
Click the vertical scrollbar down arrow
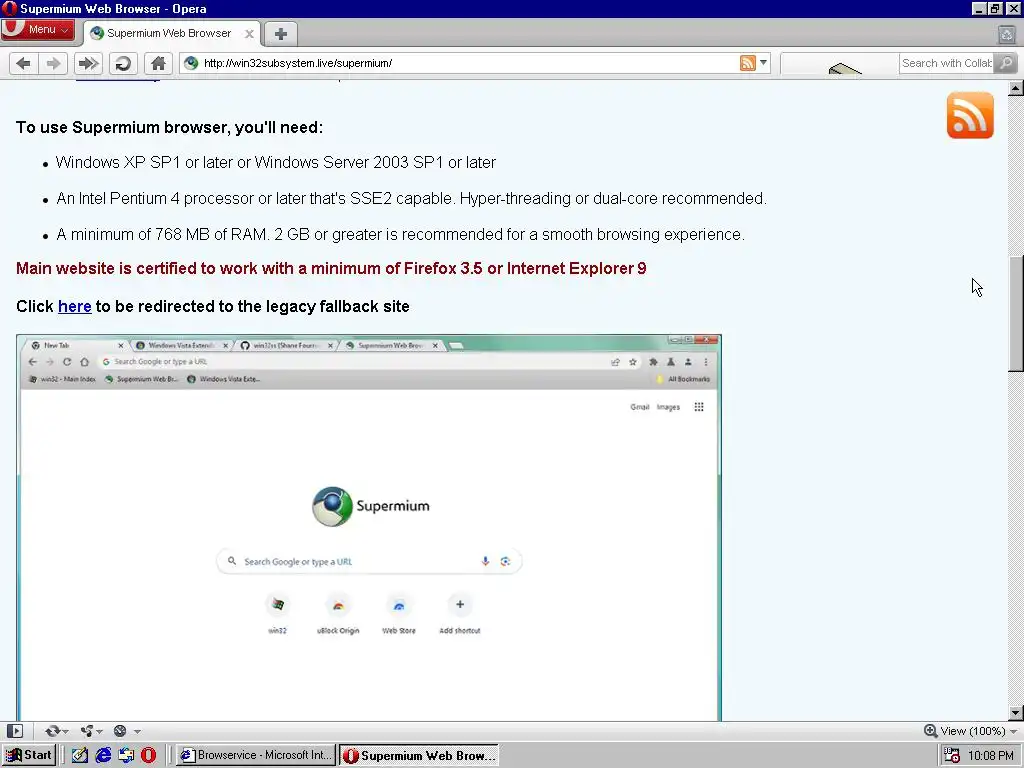[x=1016, y=712]
